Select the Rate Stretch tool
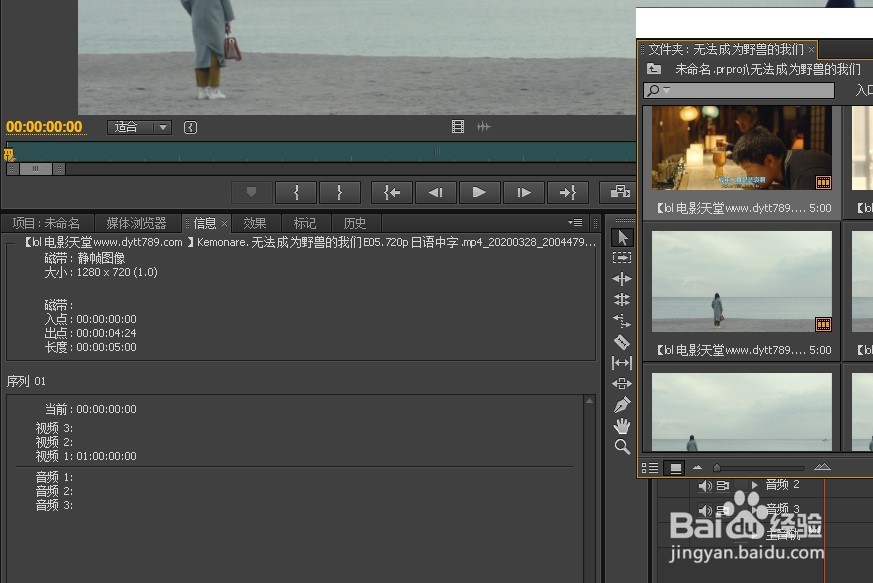 click(x=622, y=321)
